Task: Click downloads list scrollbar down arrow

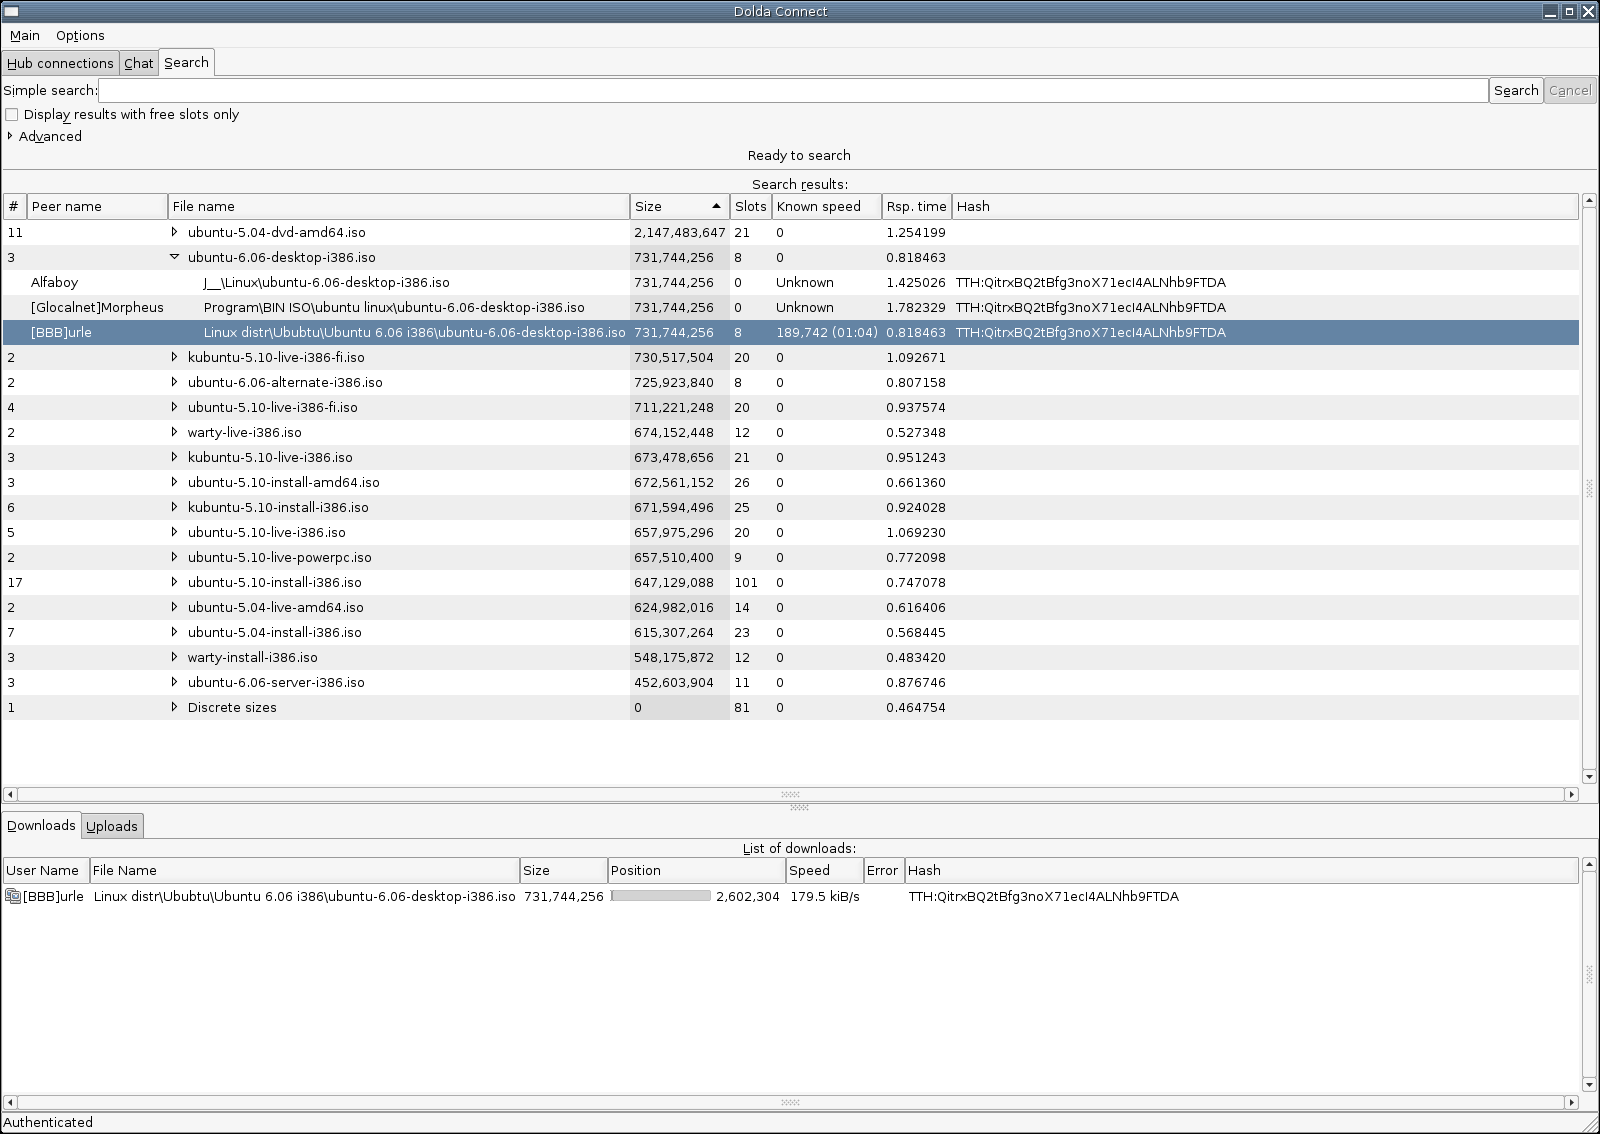Action: 1589,1084
